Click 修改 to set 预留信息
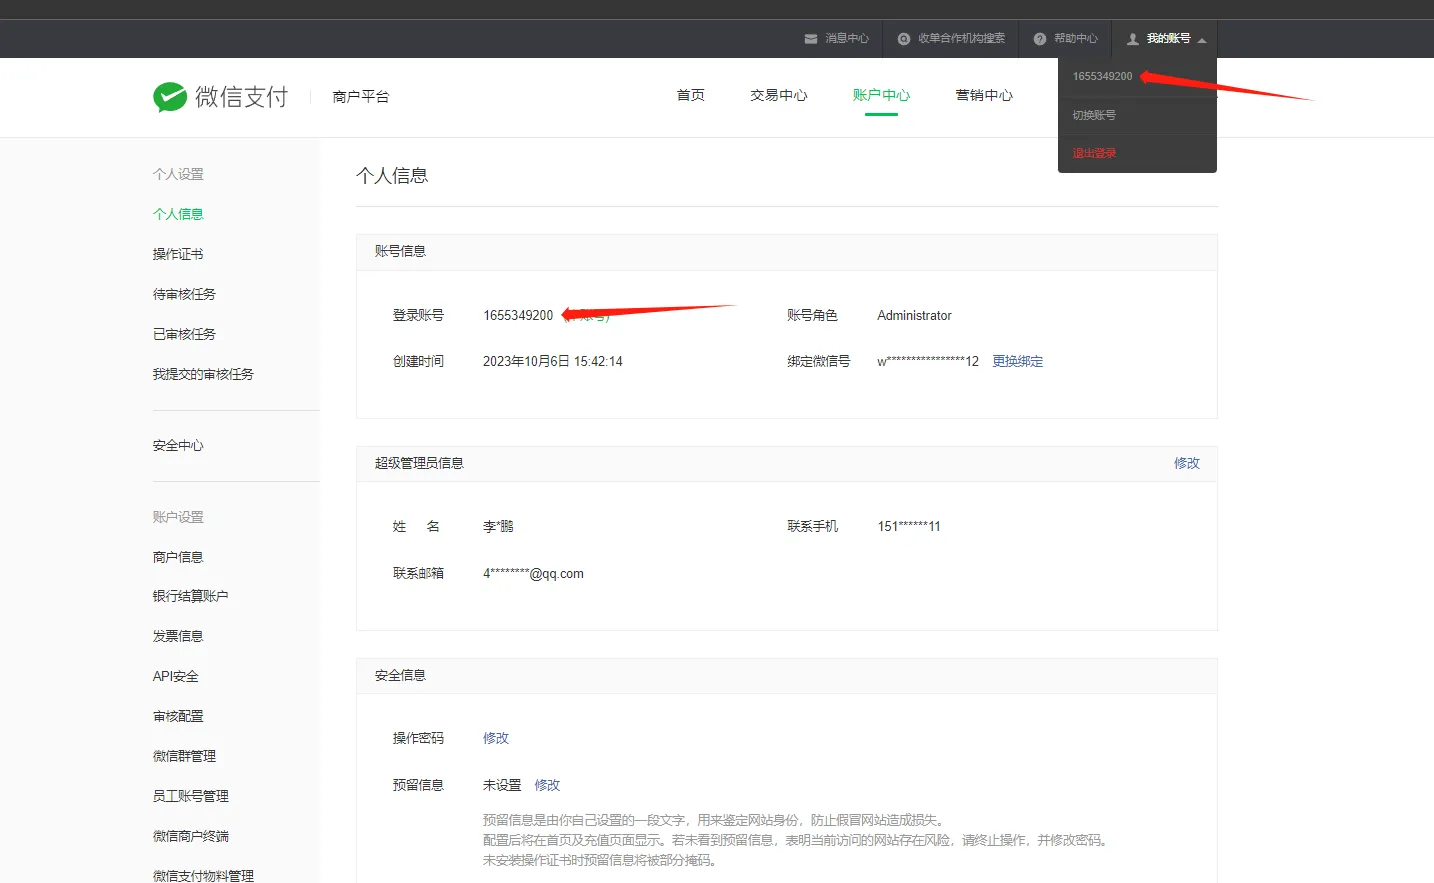The width and height of the screenshot is (1434, 883). 547,785
